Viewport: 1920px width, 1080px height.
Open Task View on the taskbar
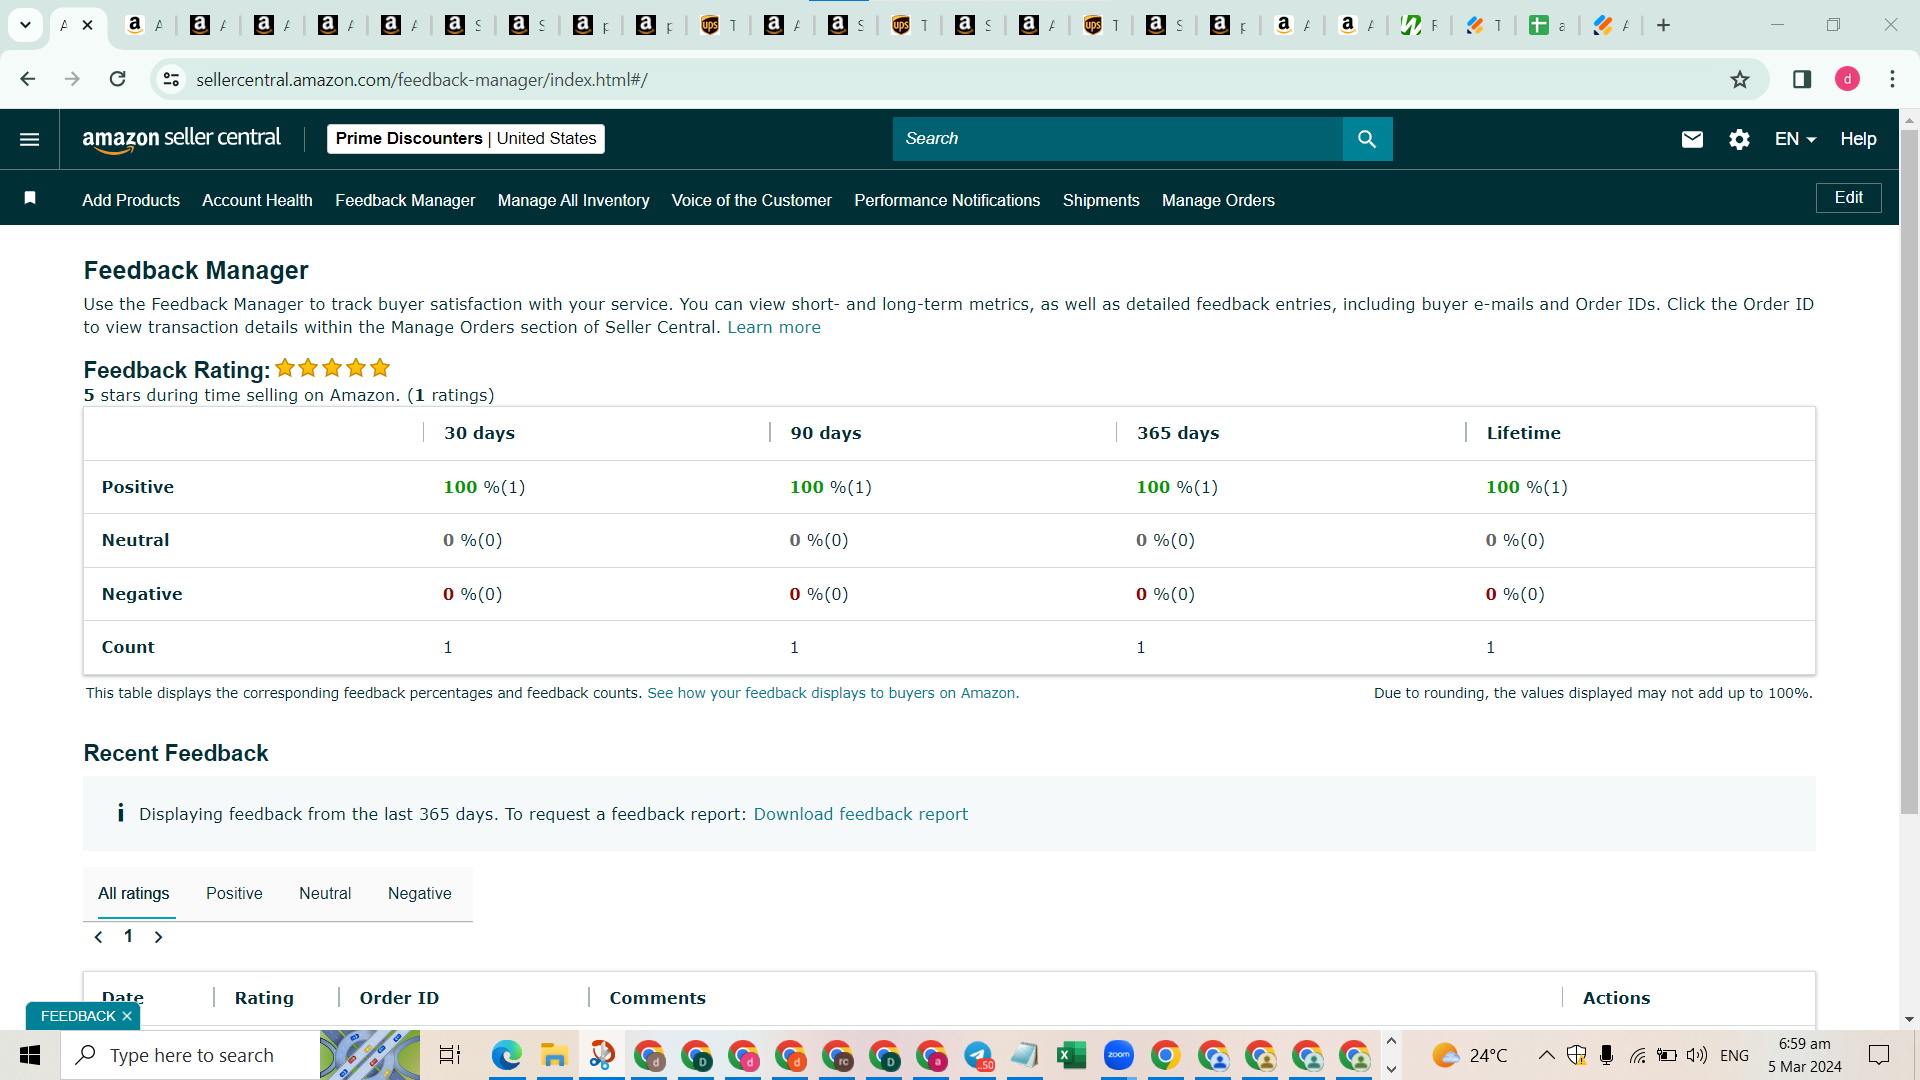(450, 1055)
